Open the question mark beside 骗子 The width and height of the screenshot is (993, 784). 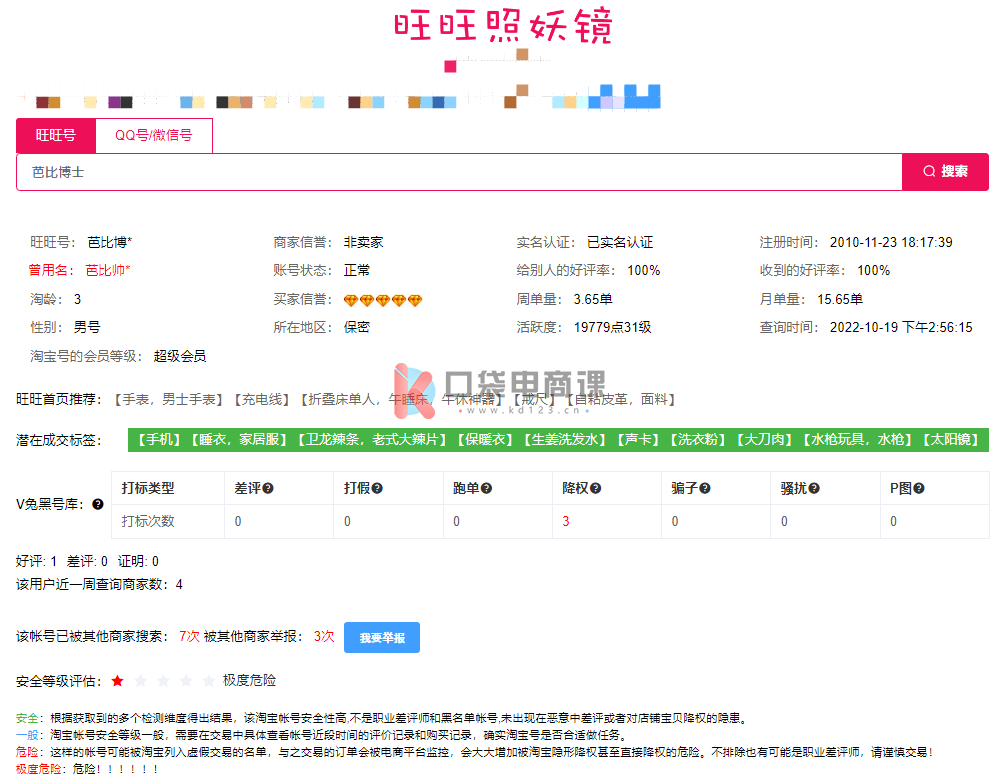[705, 488]
